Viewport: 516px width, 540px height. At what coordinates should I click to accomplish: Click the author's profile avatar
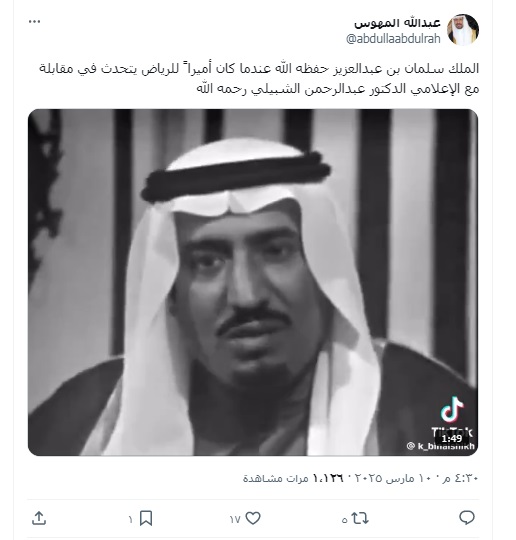click(x=463, y=30)
